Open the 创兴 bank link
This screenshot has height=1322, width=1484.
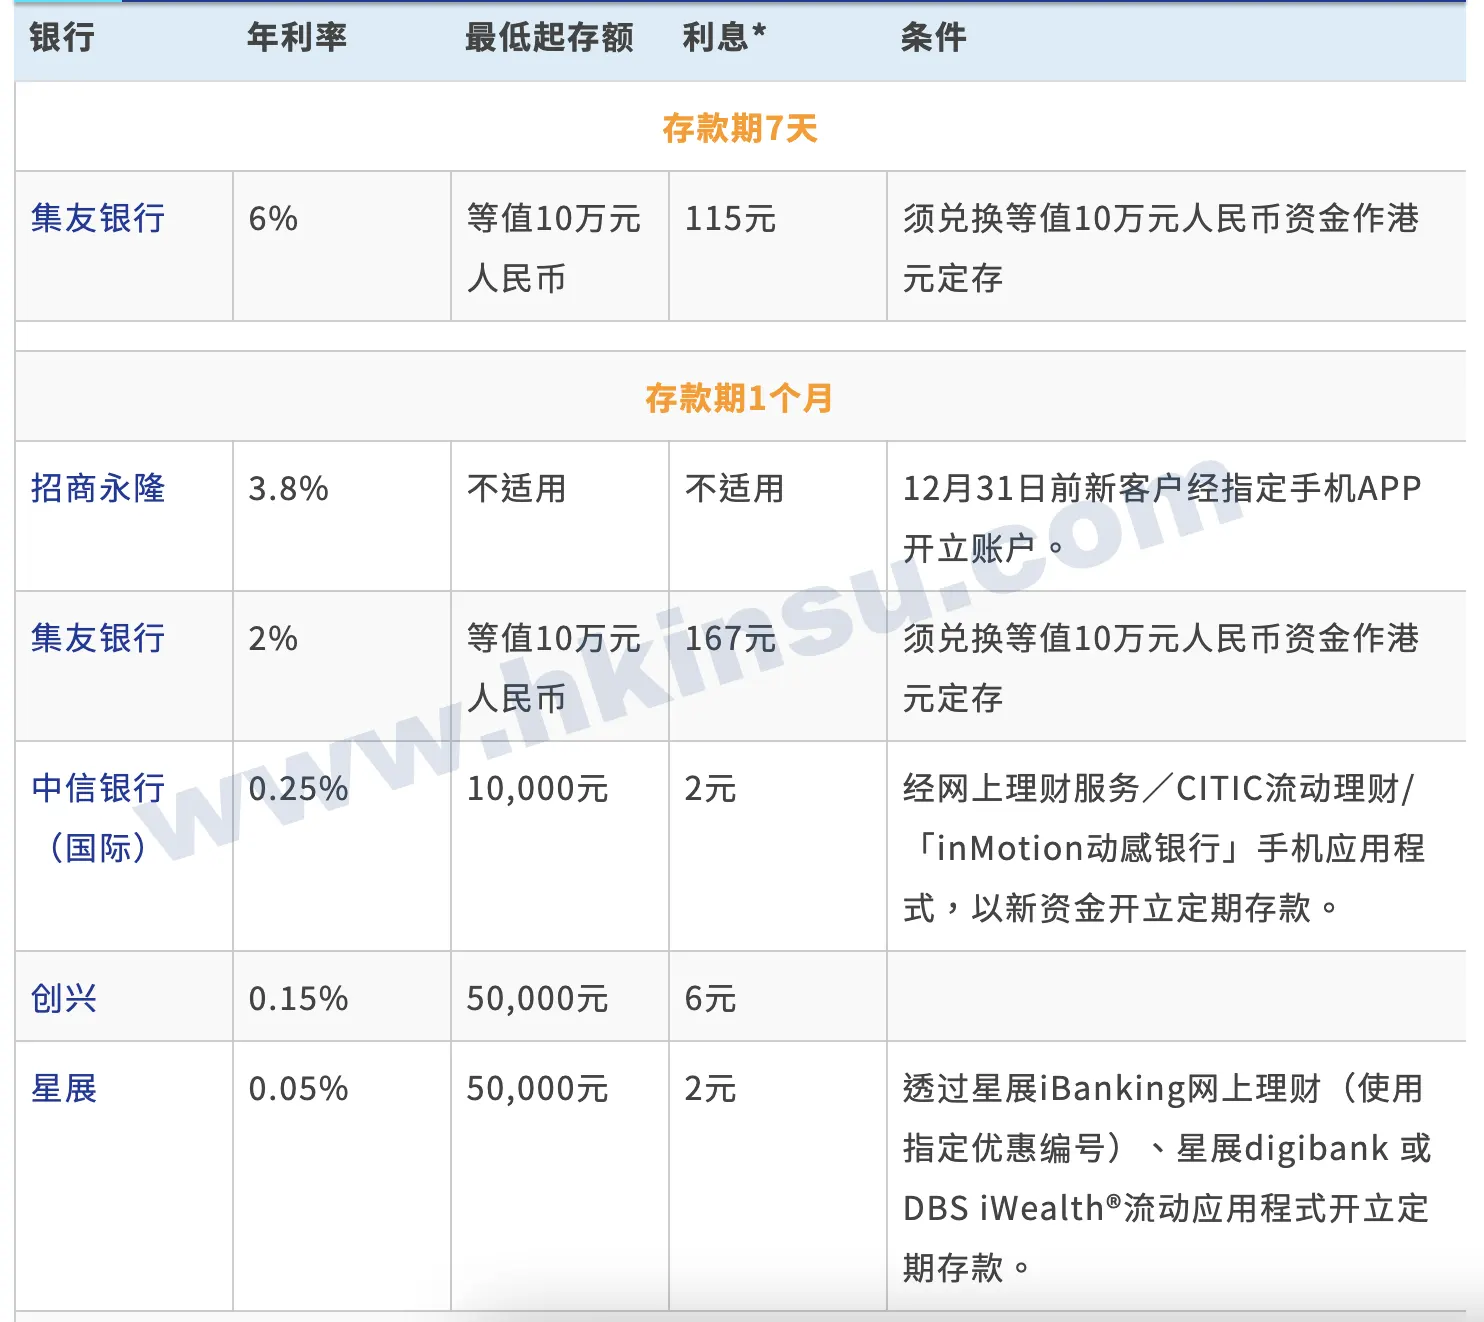coord(64,998)
